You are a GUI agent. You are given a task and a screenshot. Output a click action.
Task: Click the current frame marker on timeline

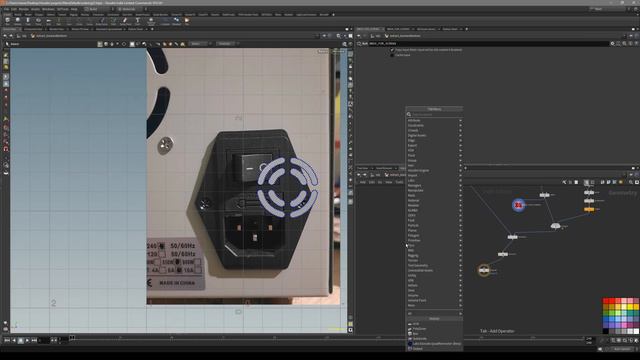pos(72,338)
